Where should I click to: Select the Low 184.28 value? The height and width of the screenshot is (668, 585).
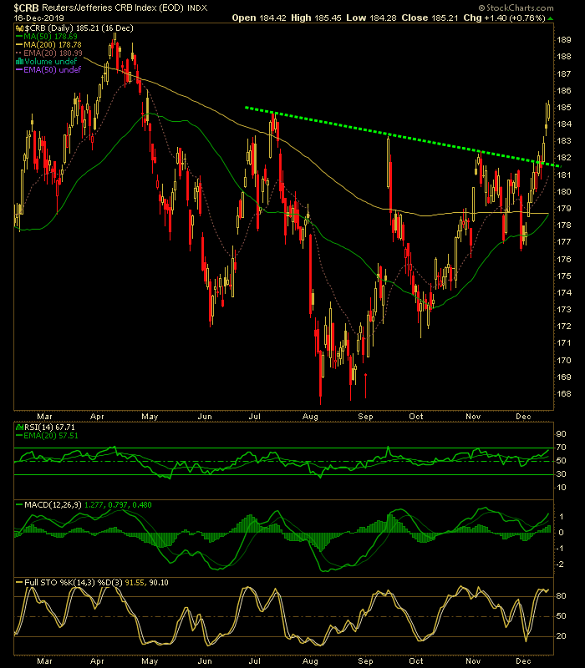click(371, 18)
